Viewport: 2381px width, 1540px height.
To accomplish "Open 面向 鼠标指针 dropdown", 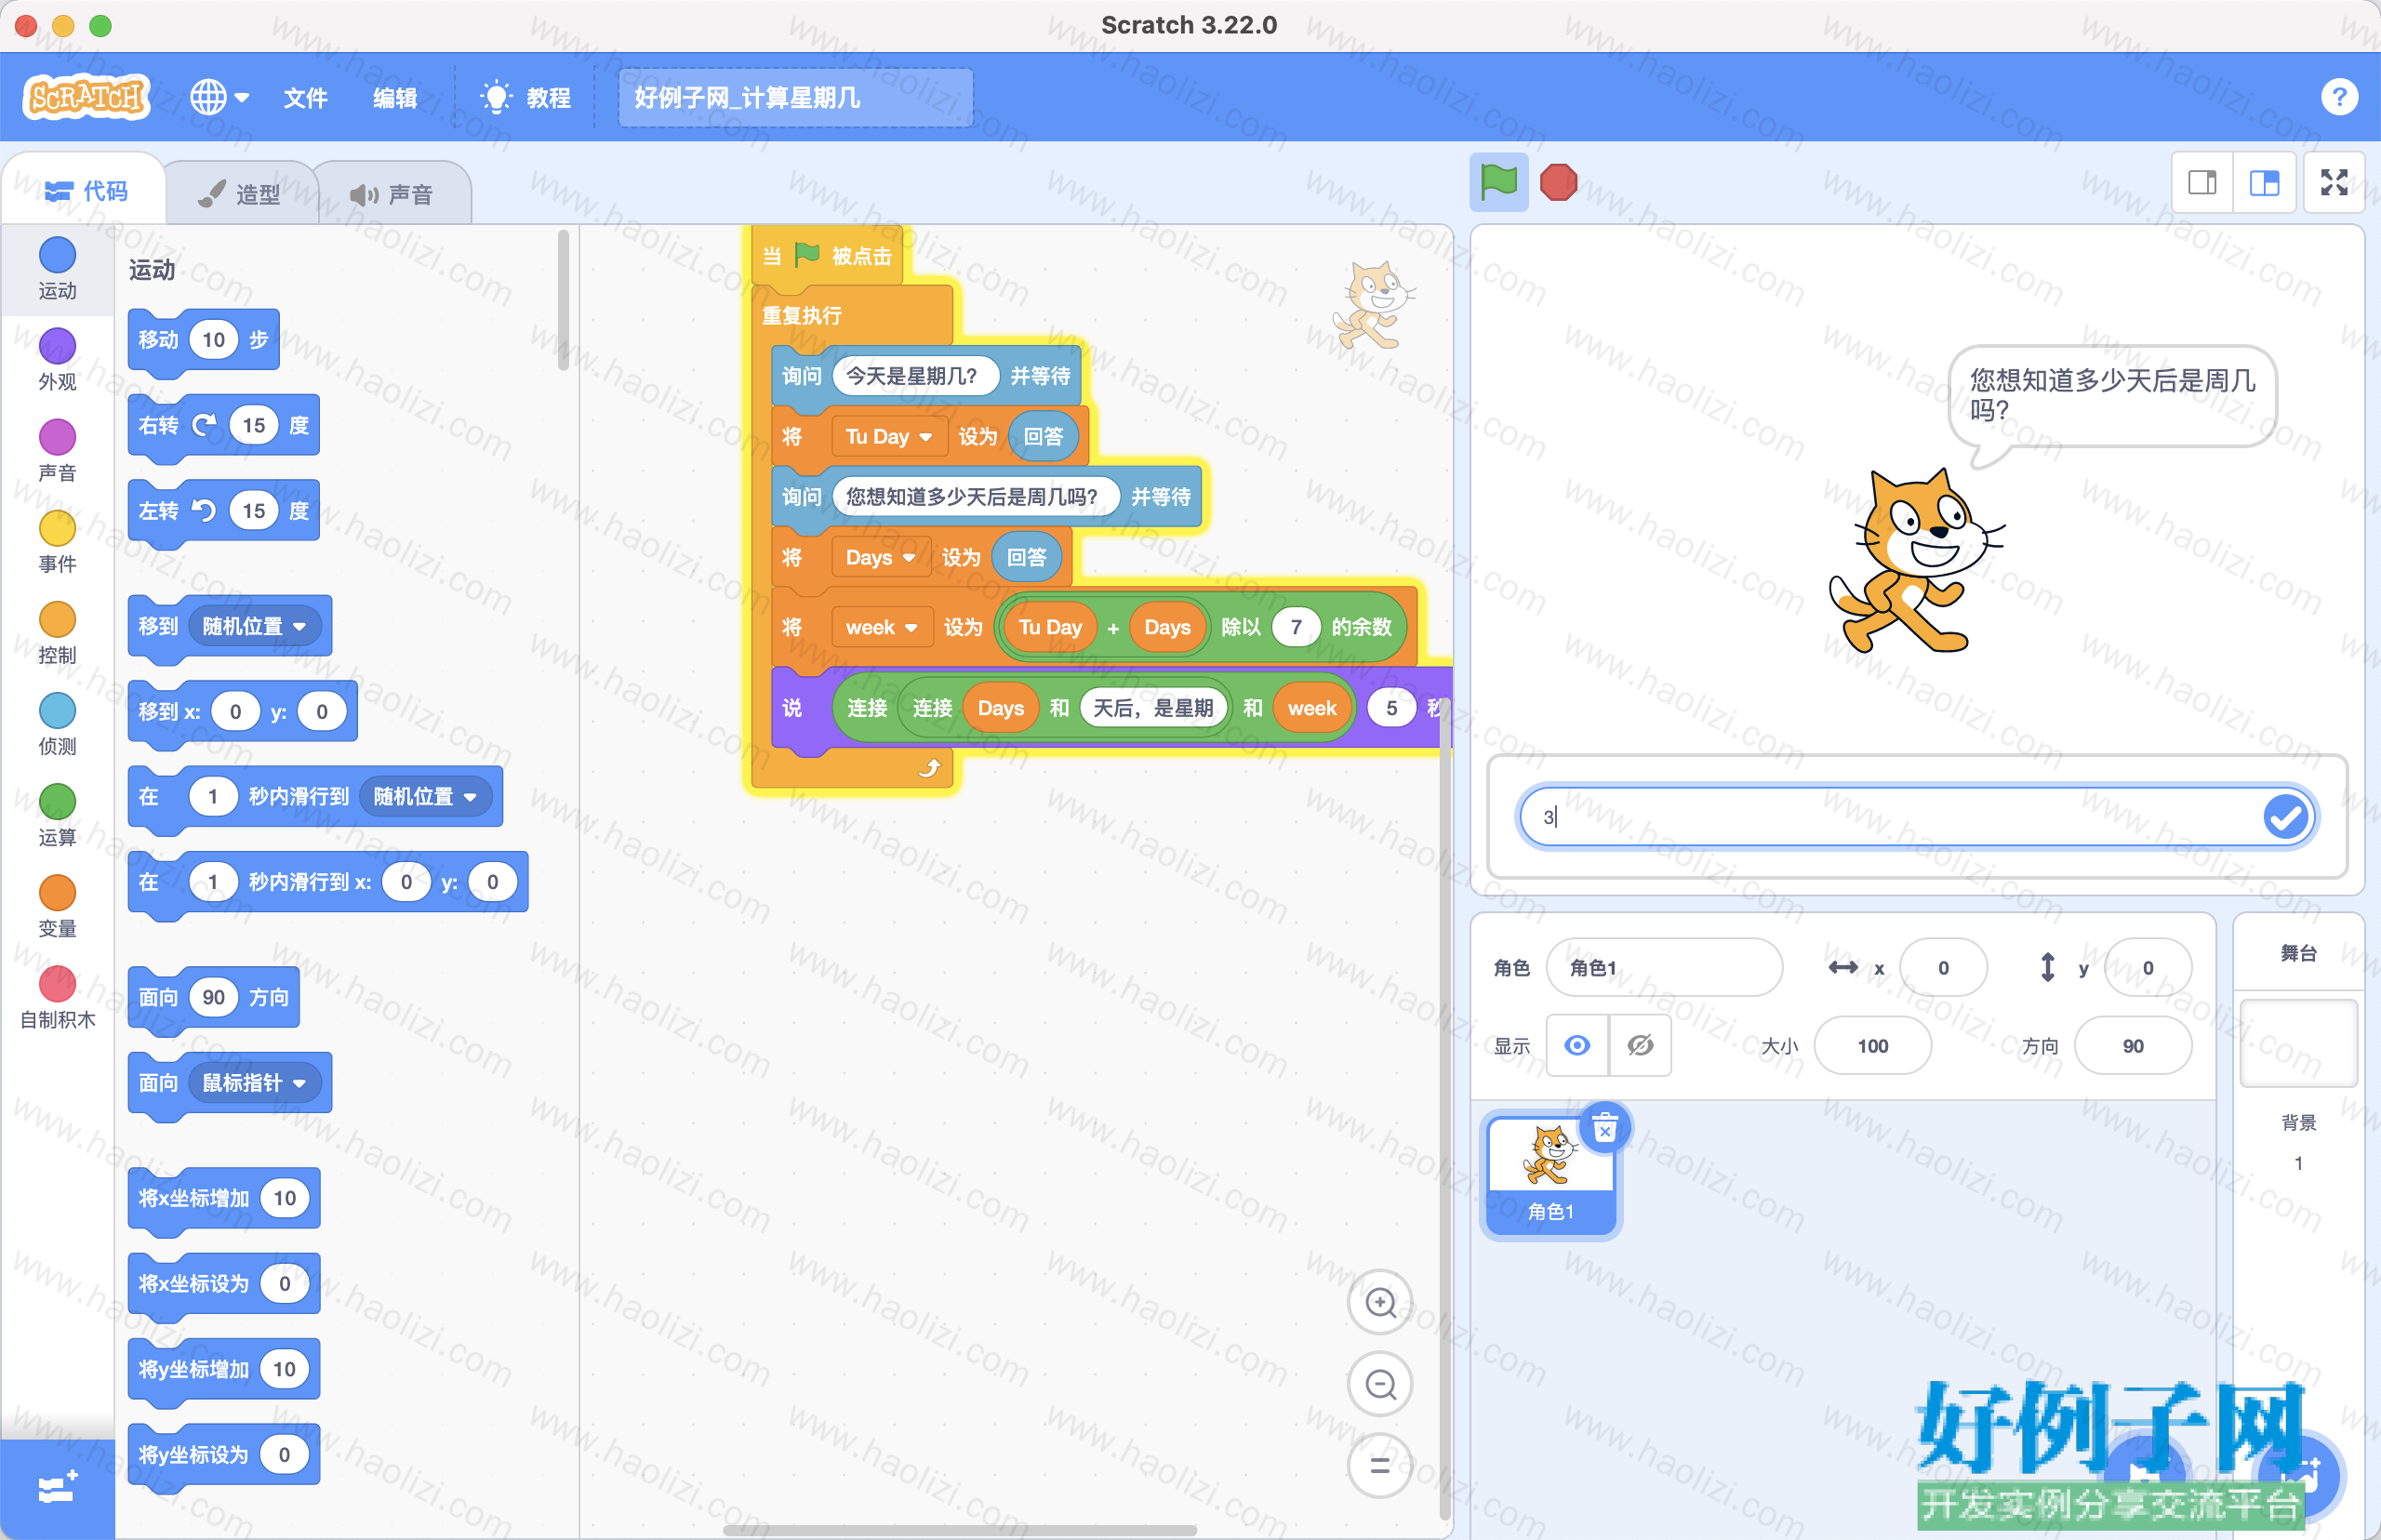I will point(254,1082).
